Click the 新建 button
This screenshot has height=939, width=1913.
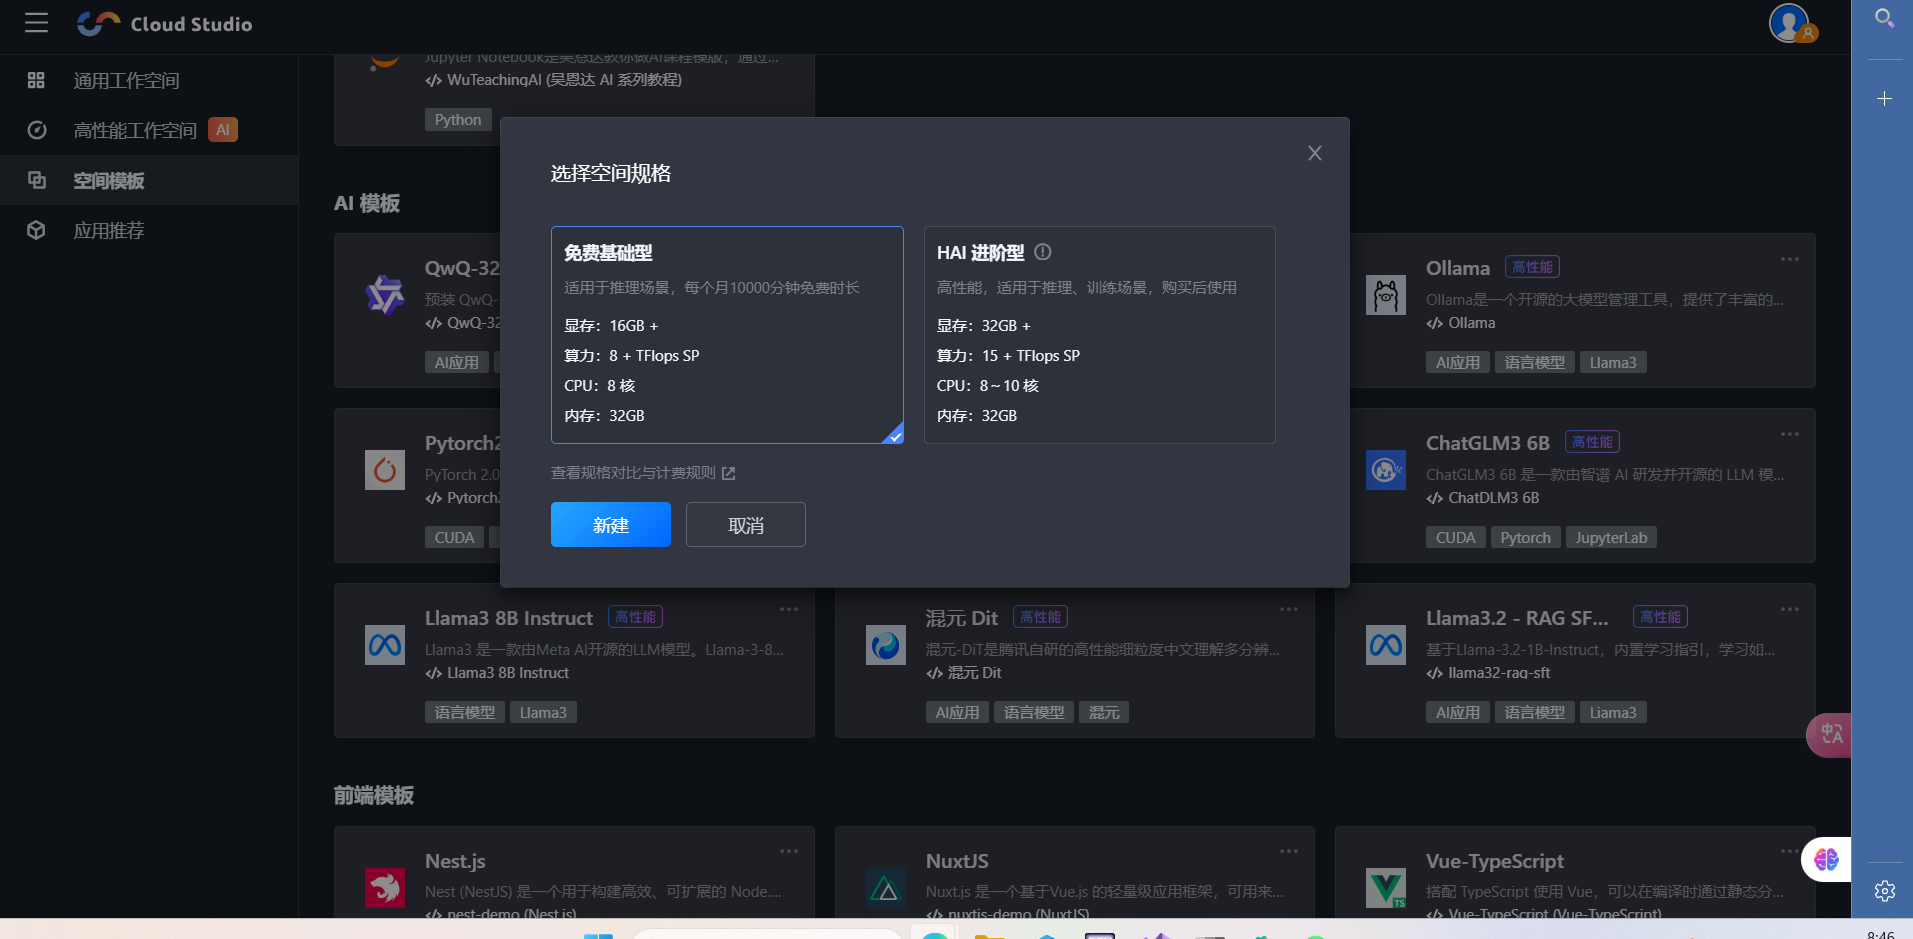point(611,525)
